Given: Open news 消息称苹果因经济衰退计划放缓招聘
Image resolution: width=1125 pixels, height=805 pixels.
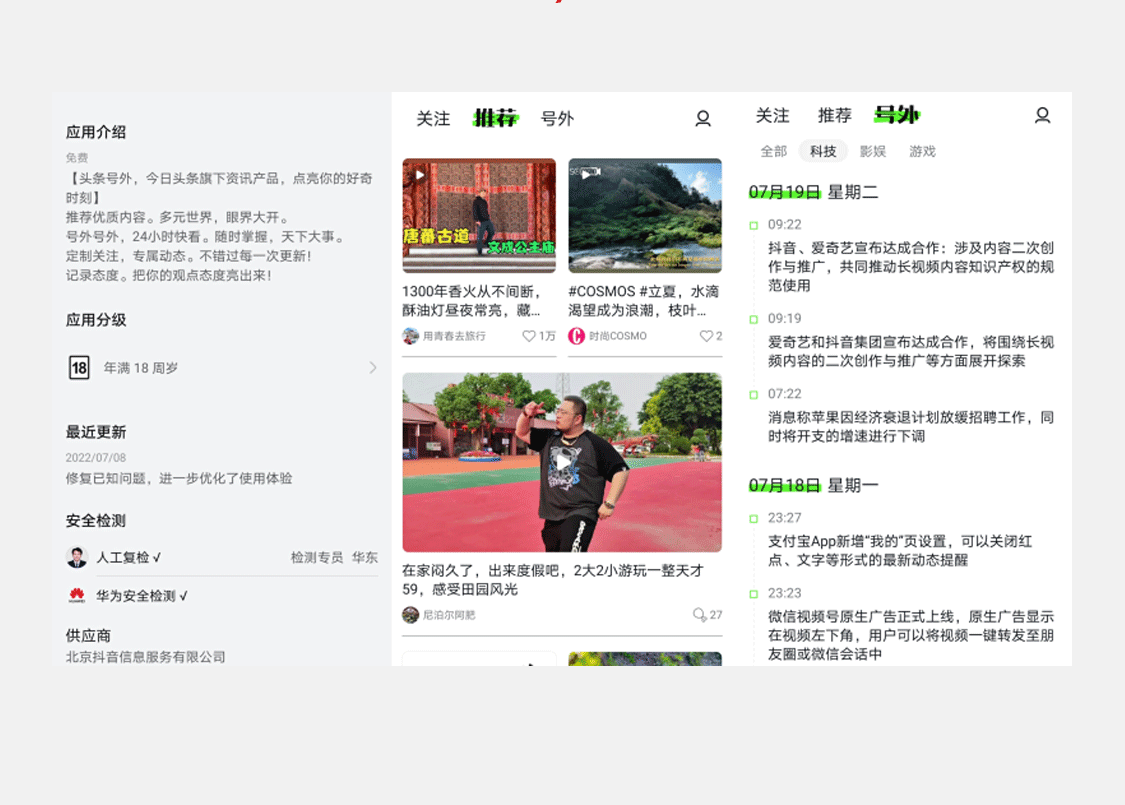Looking at the screenshot, I should tap(910, 427).
